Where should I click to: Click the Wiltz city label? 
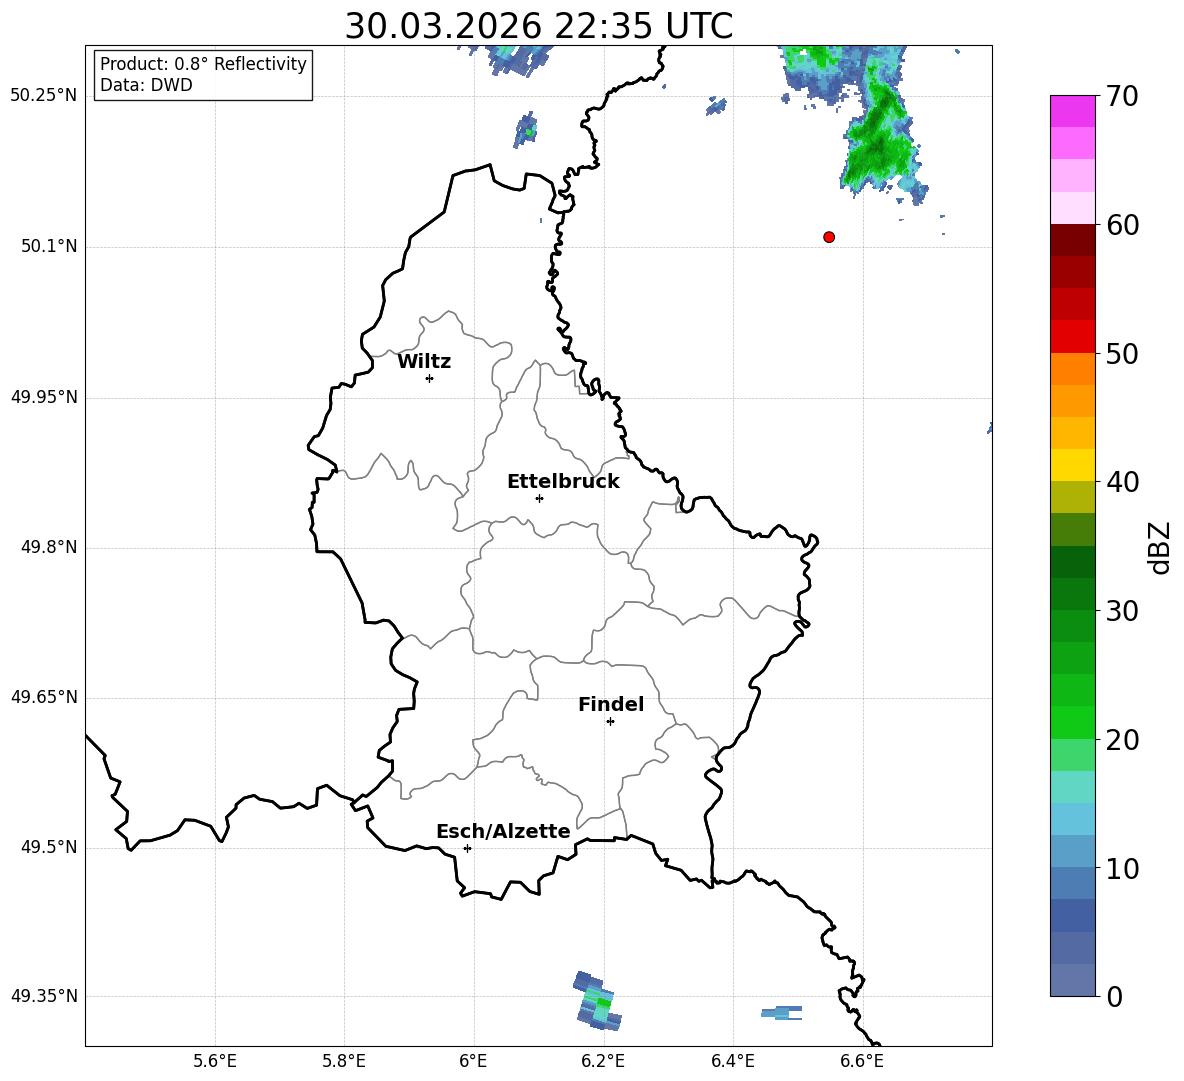coord(424,362)
